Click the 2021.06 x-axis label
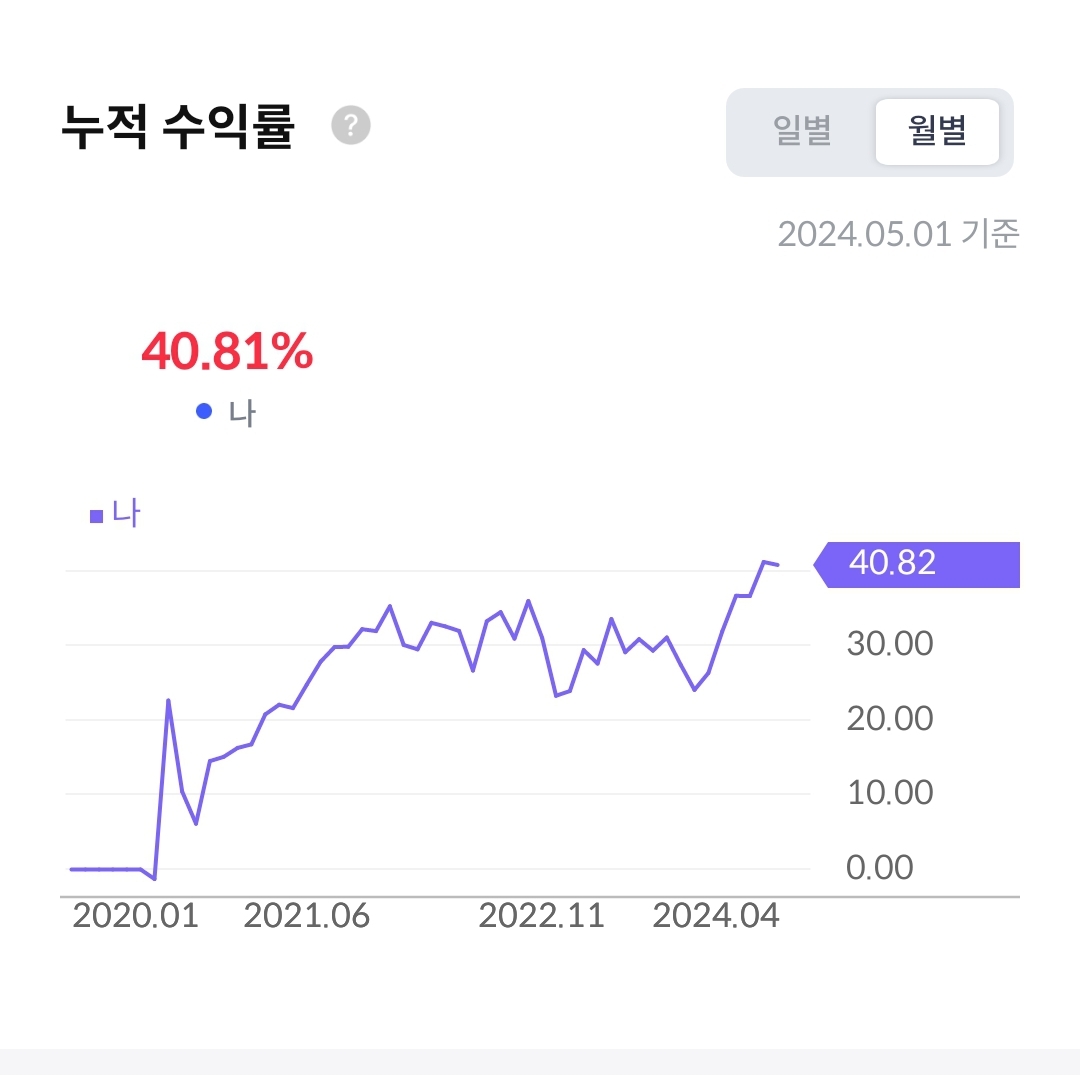Image resolution: width=1080 pixels, height=1079 pixels. (307, 916)
